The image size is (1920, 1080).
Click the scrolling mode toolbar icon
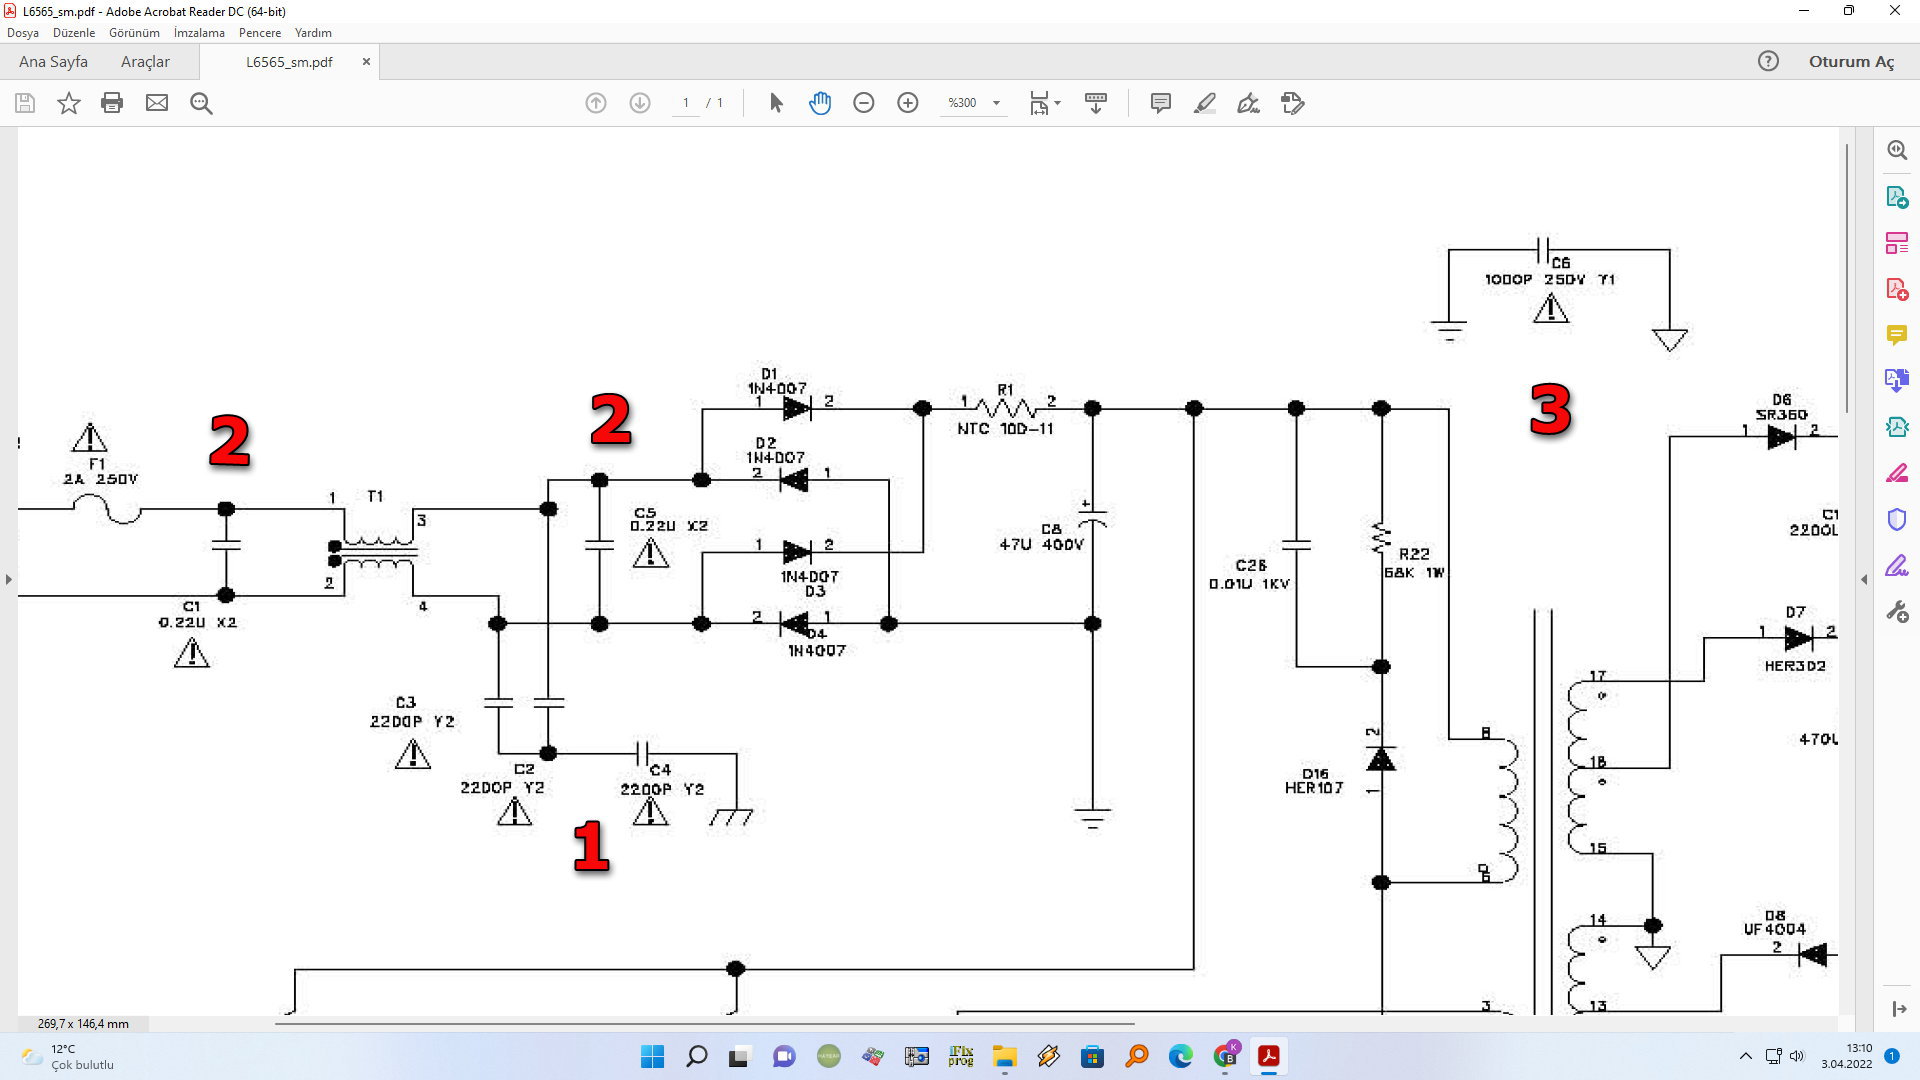tap(1096, 103)
